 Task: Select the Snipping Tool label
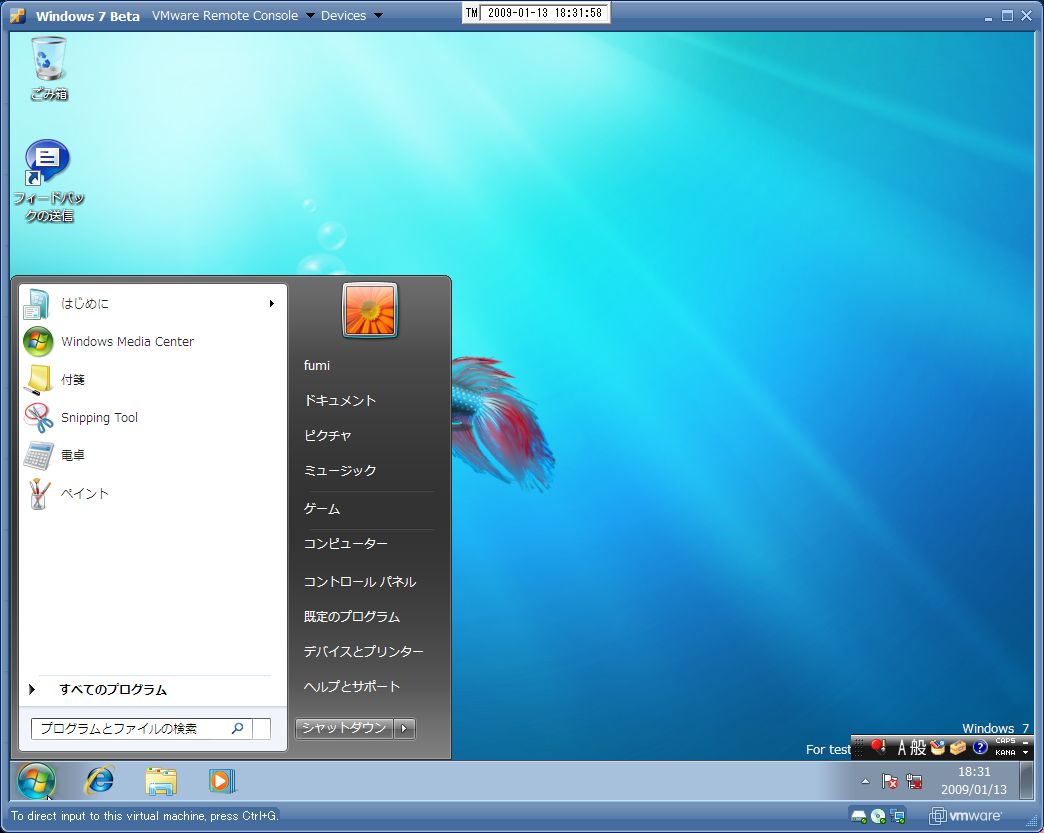99,417
